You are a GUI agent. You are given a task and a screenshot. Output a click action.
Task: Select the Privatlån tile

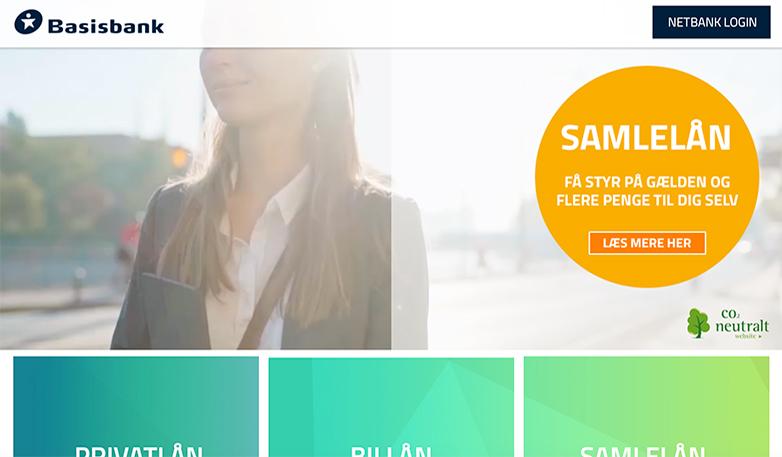click(136, 407)
